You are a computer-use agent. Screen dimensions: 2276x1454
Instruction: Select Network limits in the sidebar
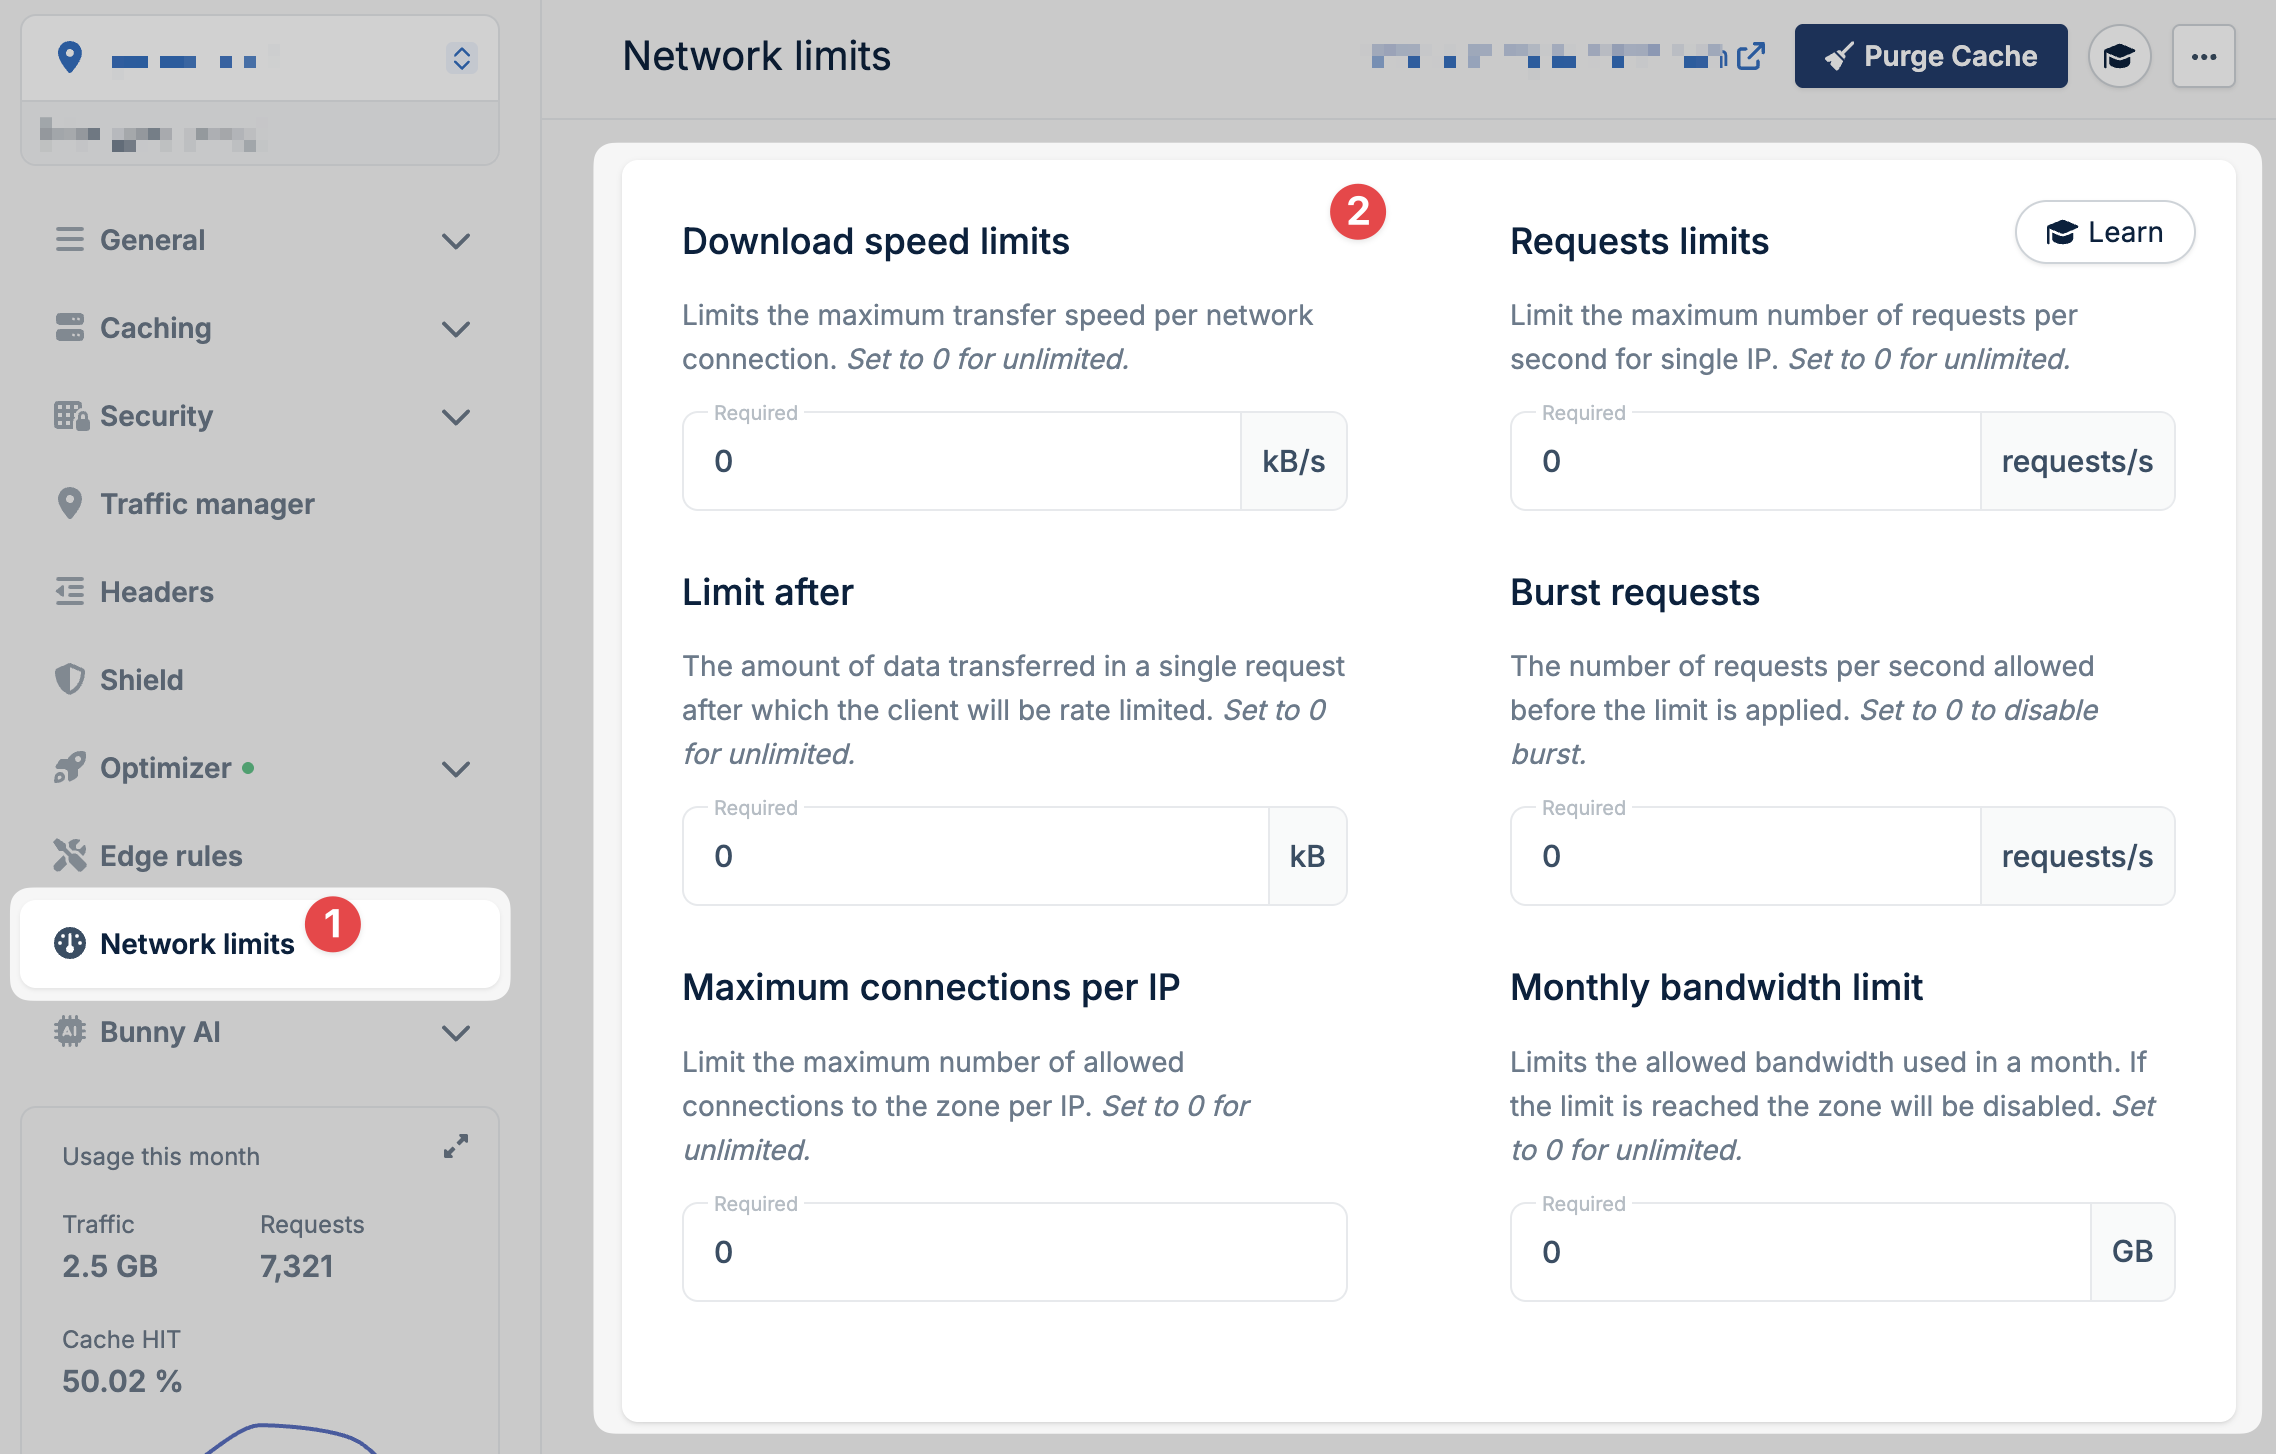click(196, 943)
